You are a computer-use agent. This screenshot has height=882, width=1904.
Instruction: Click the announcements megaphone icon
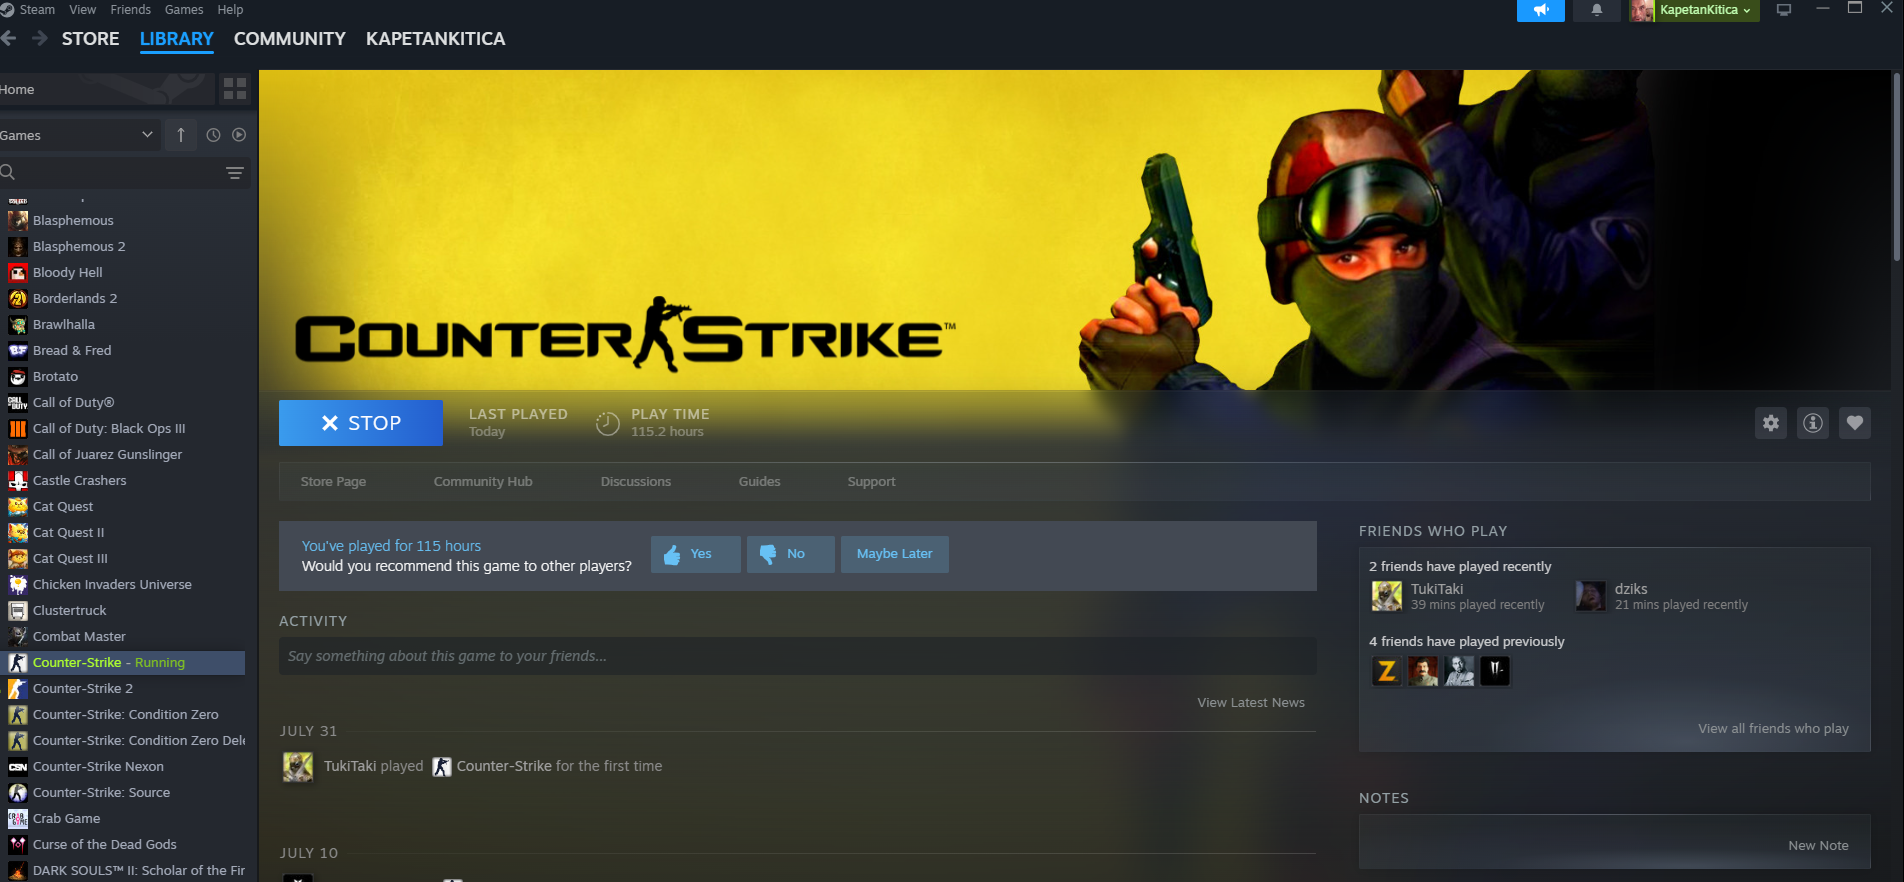point(1541,10)
